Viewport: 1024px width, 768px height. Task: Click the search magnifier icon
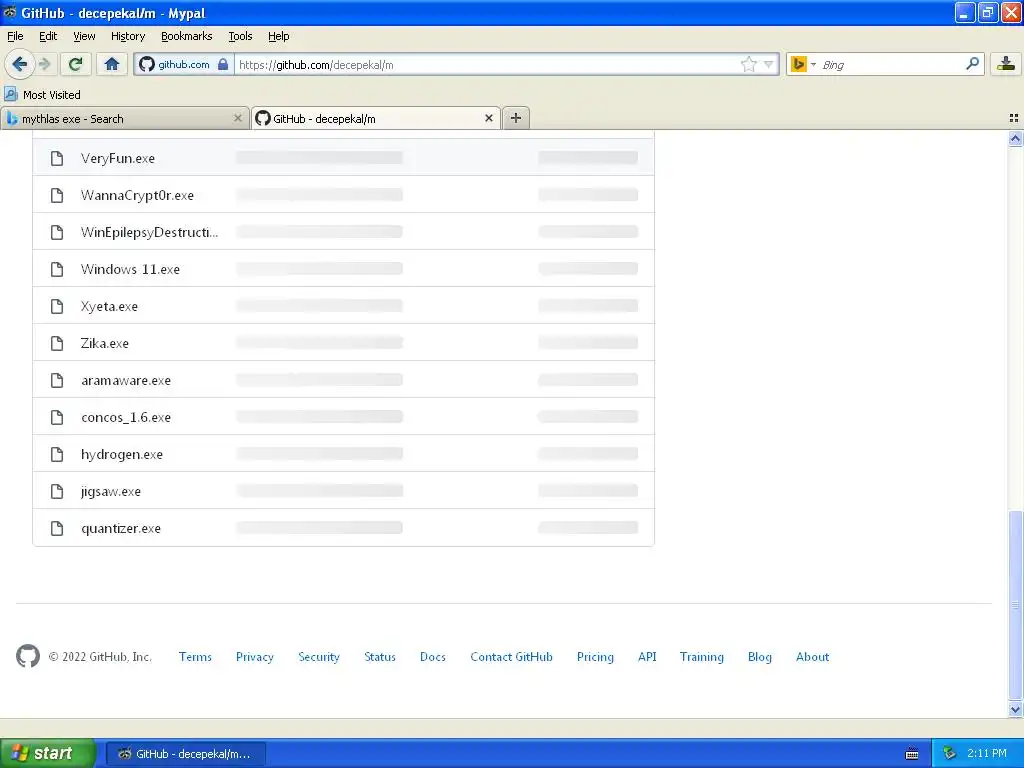click(x=972, y=63)
